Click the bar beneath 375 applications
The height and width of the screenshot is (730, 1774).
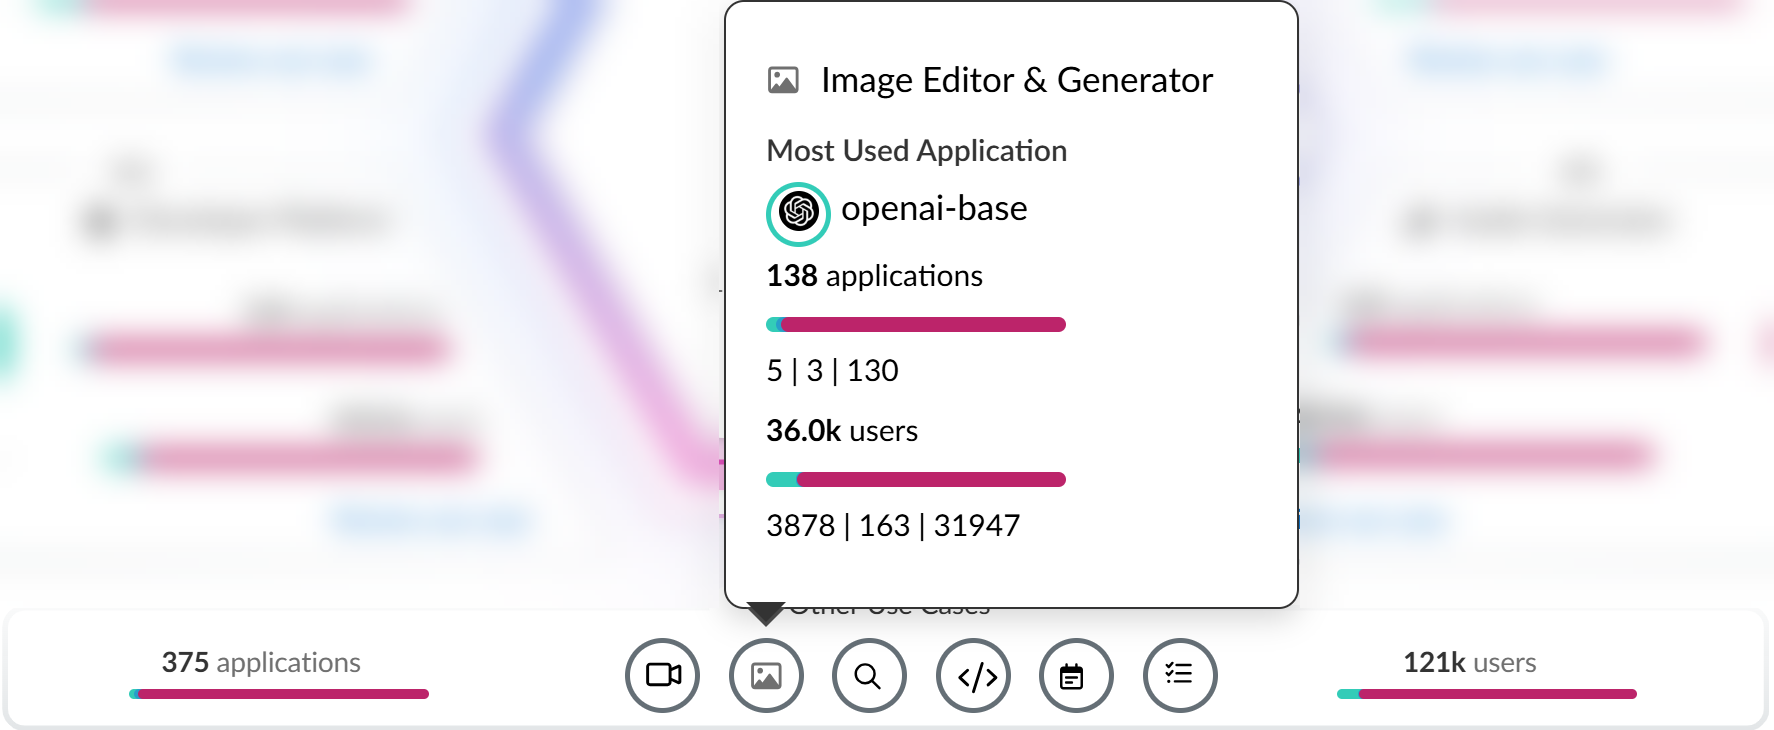click(279, 694)
